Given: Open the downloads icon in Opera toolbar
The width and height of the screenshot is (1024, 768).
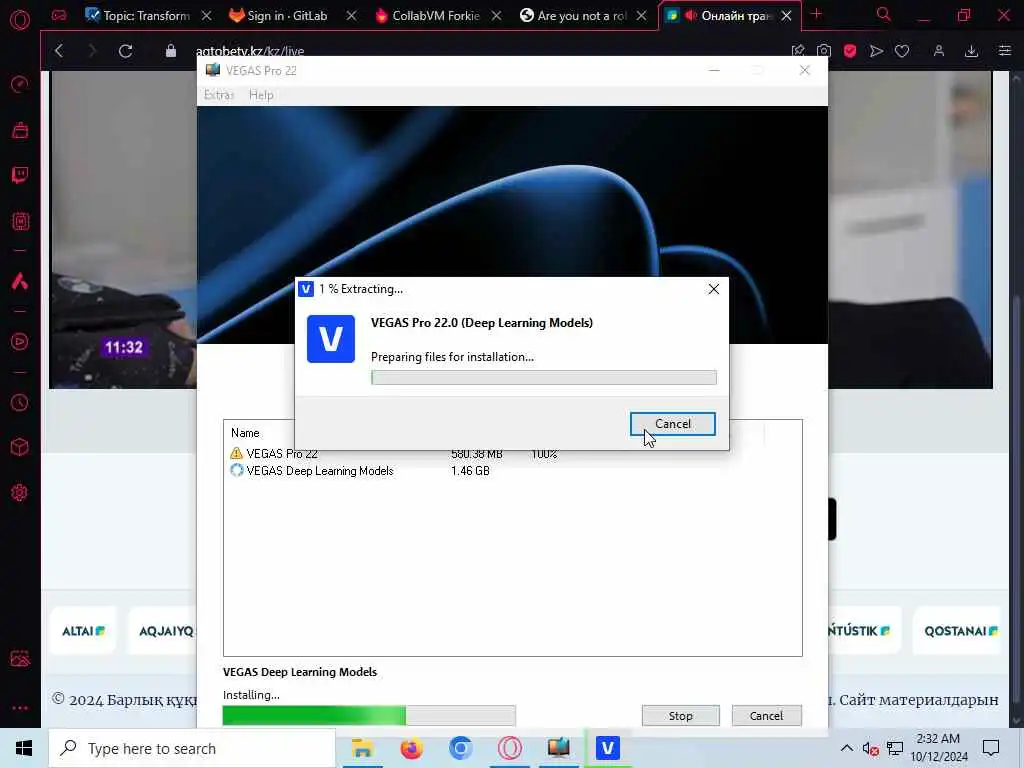Looking at the screenshot, I should coord(971,51).
